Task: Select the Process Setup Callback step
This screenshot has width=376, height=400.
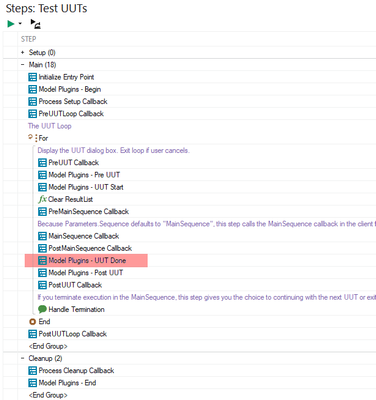Action: click(73, 101)
